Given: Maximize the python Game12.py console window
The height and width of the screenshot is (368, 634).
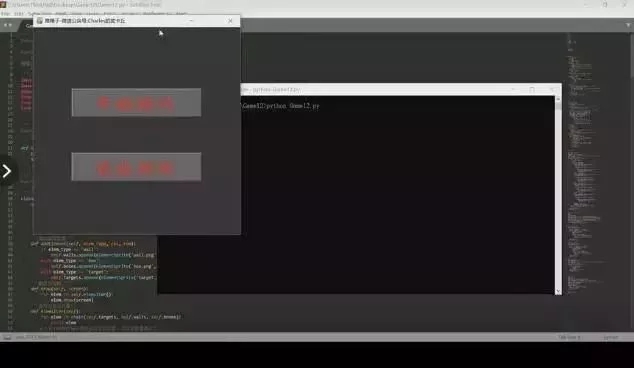Looking at the screenshot, I should [x=532, y=90].
